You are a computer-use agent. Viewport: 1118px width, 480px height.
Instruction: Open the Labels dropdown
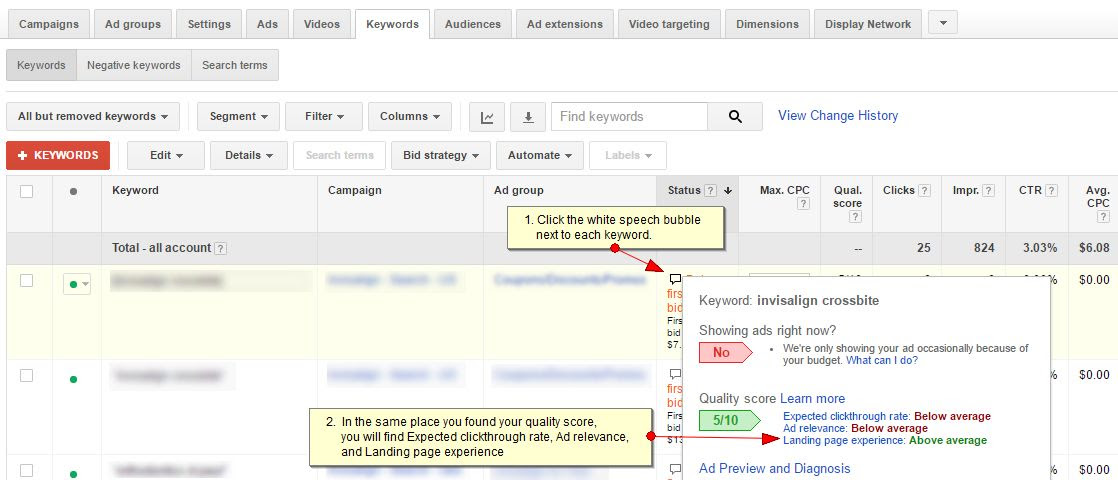[x=628, y=155]
